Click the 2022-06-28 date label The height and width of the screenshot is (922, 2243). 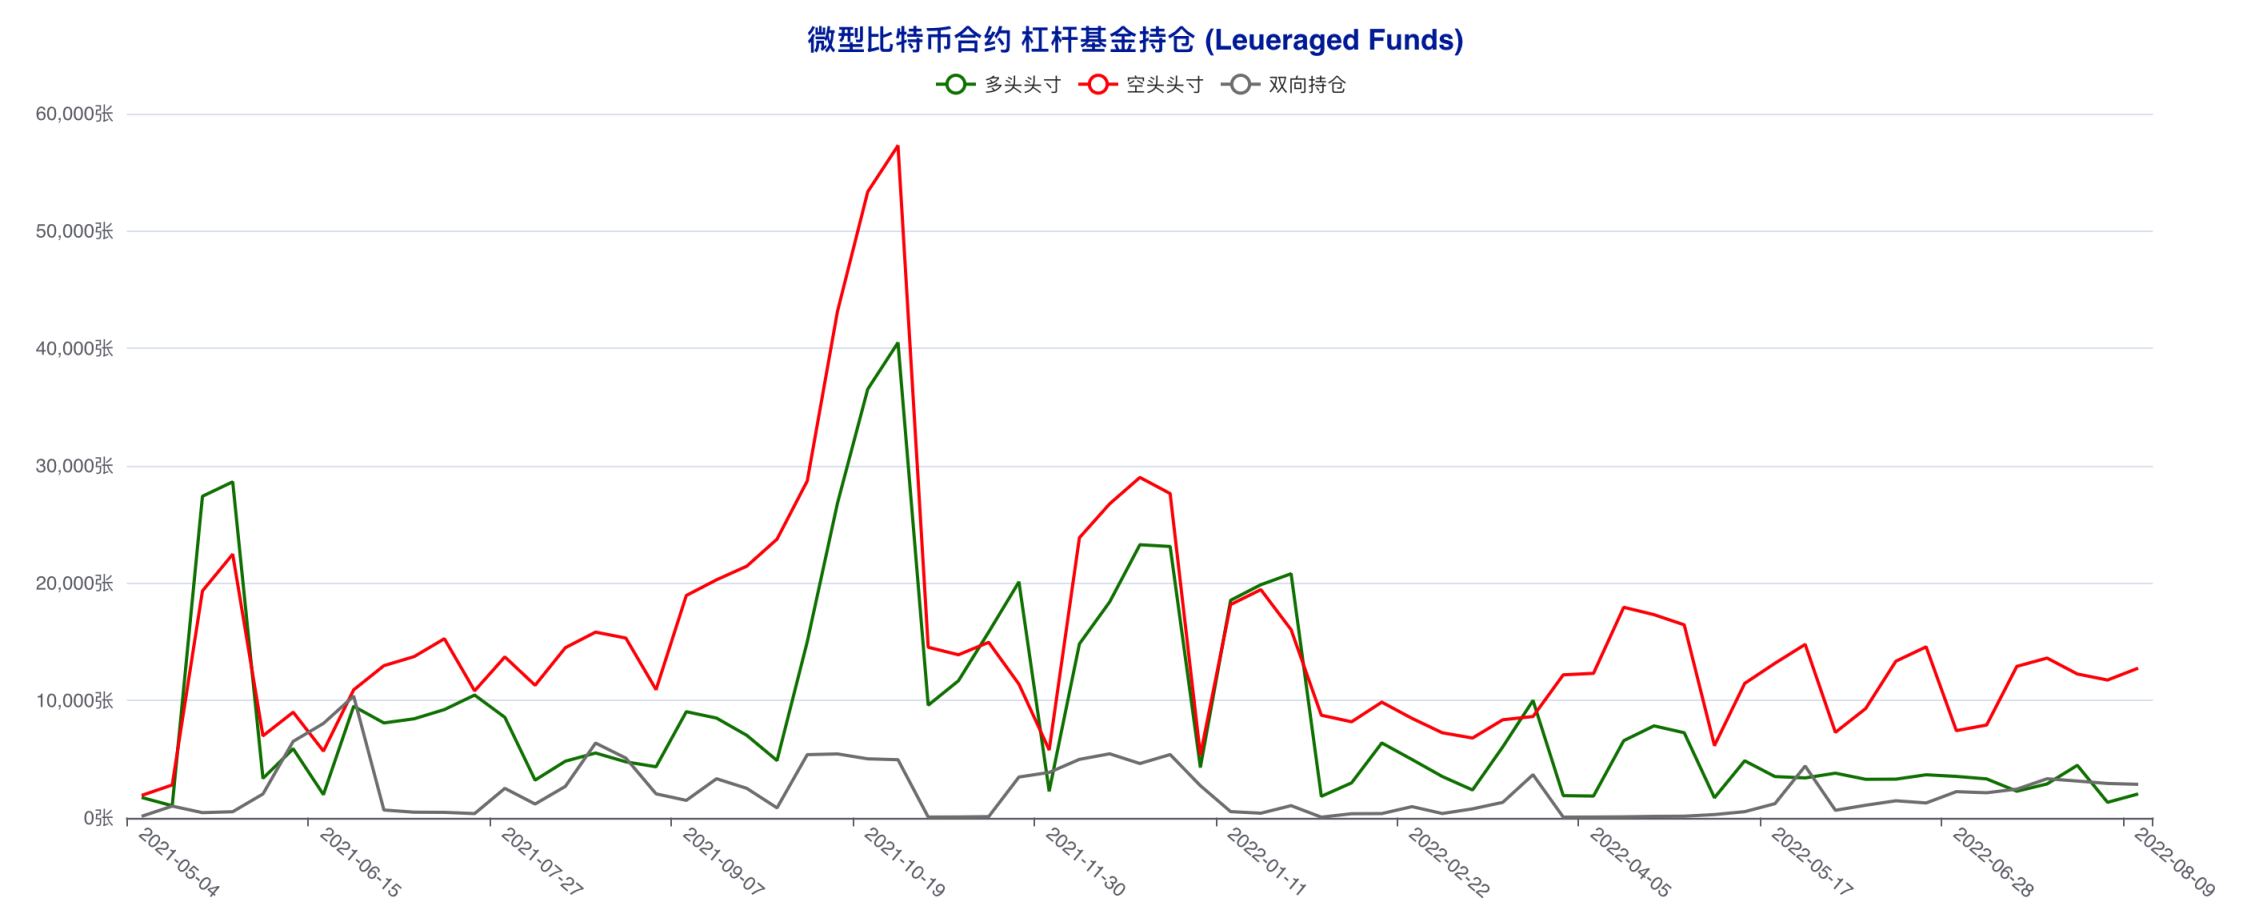click(x=1993, y=863)
